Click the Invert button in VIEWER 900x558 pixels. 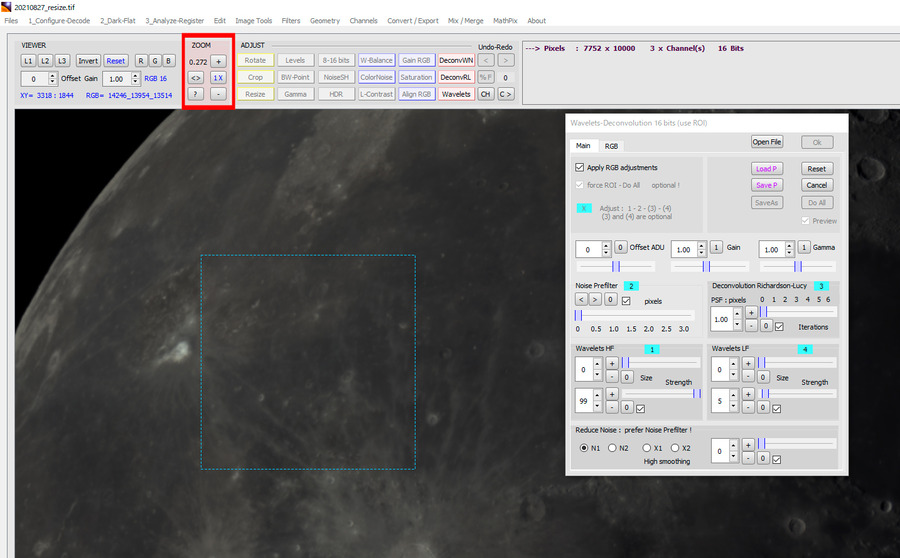pos(88,61)
